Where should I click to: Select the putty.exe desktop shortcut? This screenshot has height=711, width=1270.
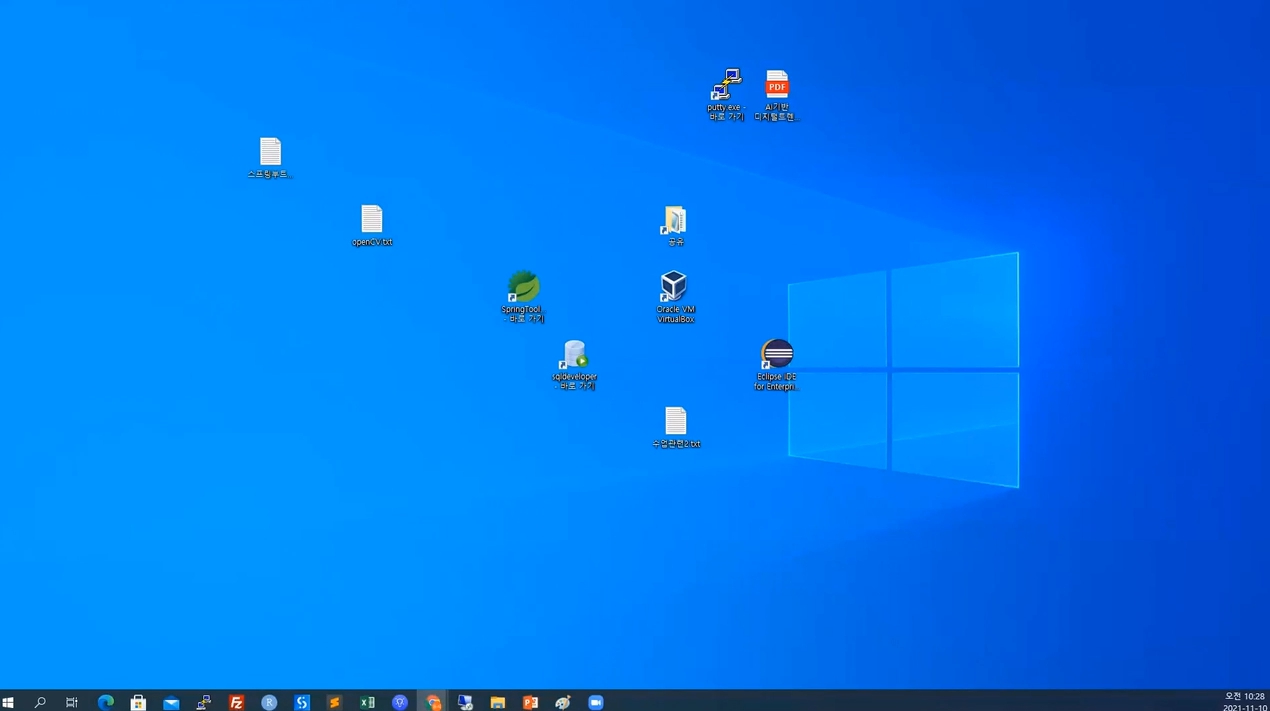click(x=726, y=86)
